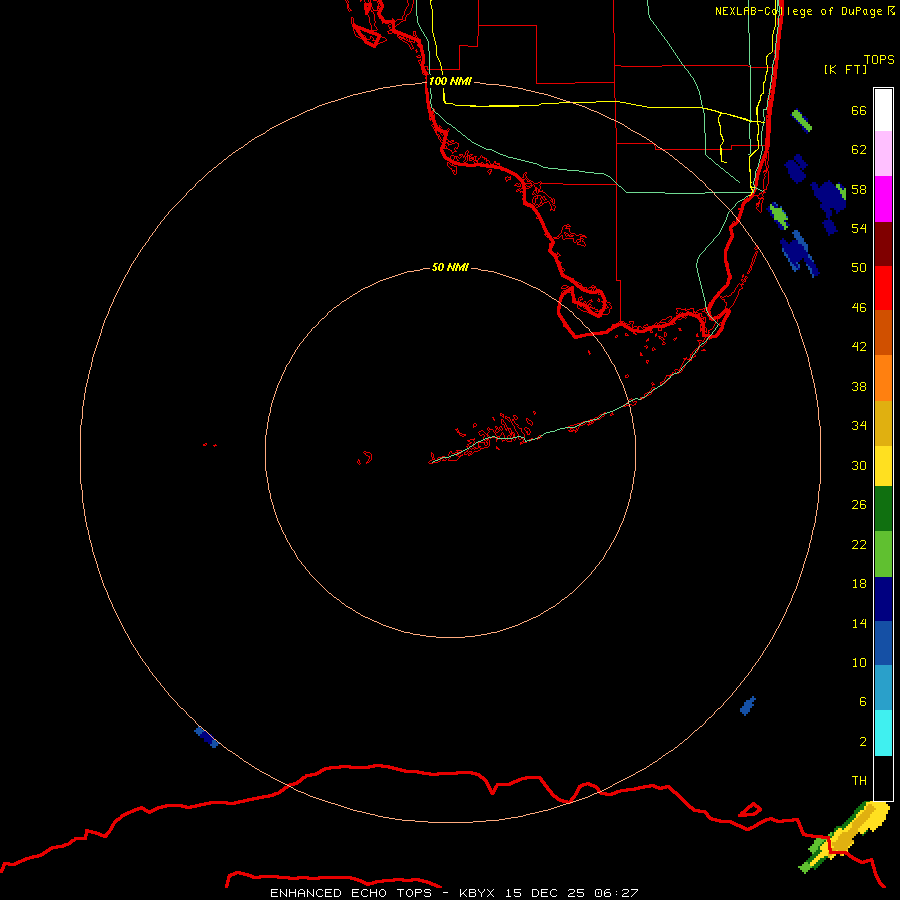Click the black TH threshold legend swatch
Screen dimensions: 900x900
(883, 778)
